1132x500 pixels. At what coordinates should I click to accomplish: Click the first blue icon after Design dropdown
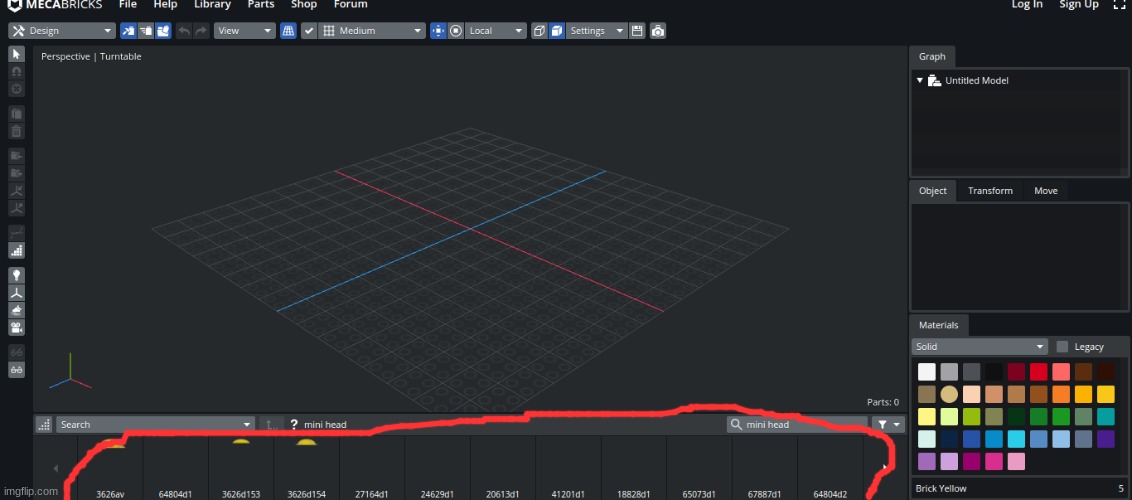coord(128,31)
